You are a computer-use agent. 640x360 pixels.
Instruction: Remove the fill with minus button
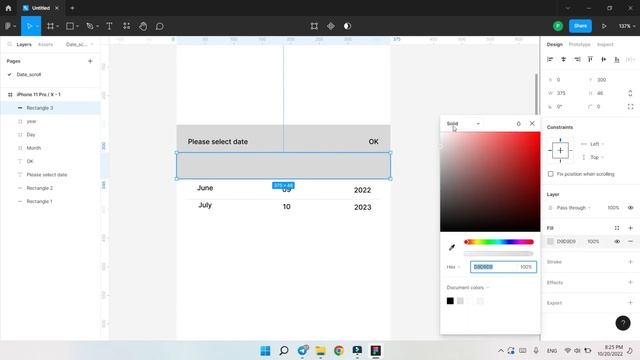[x=630, y=242]
